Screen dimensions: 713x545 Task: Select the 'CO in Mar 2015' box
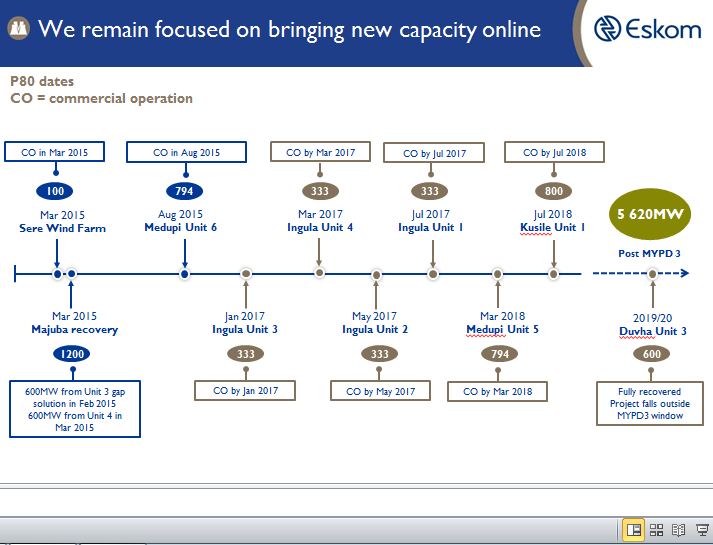55,152
